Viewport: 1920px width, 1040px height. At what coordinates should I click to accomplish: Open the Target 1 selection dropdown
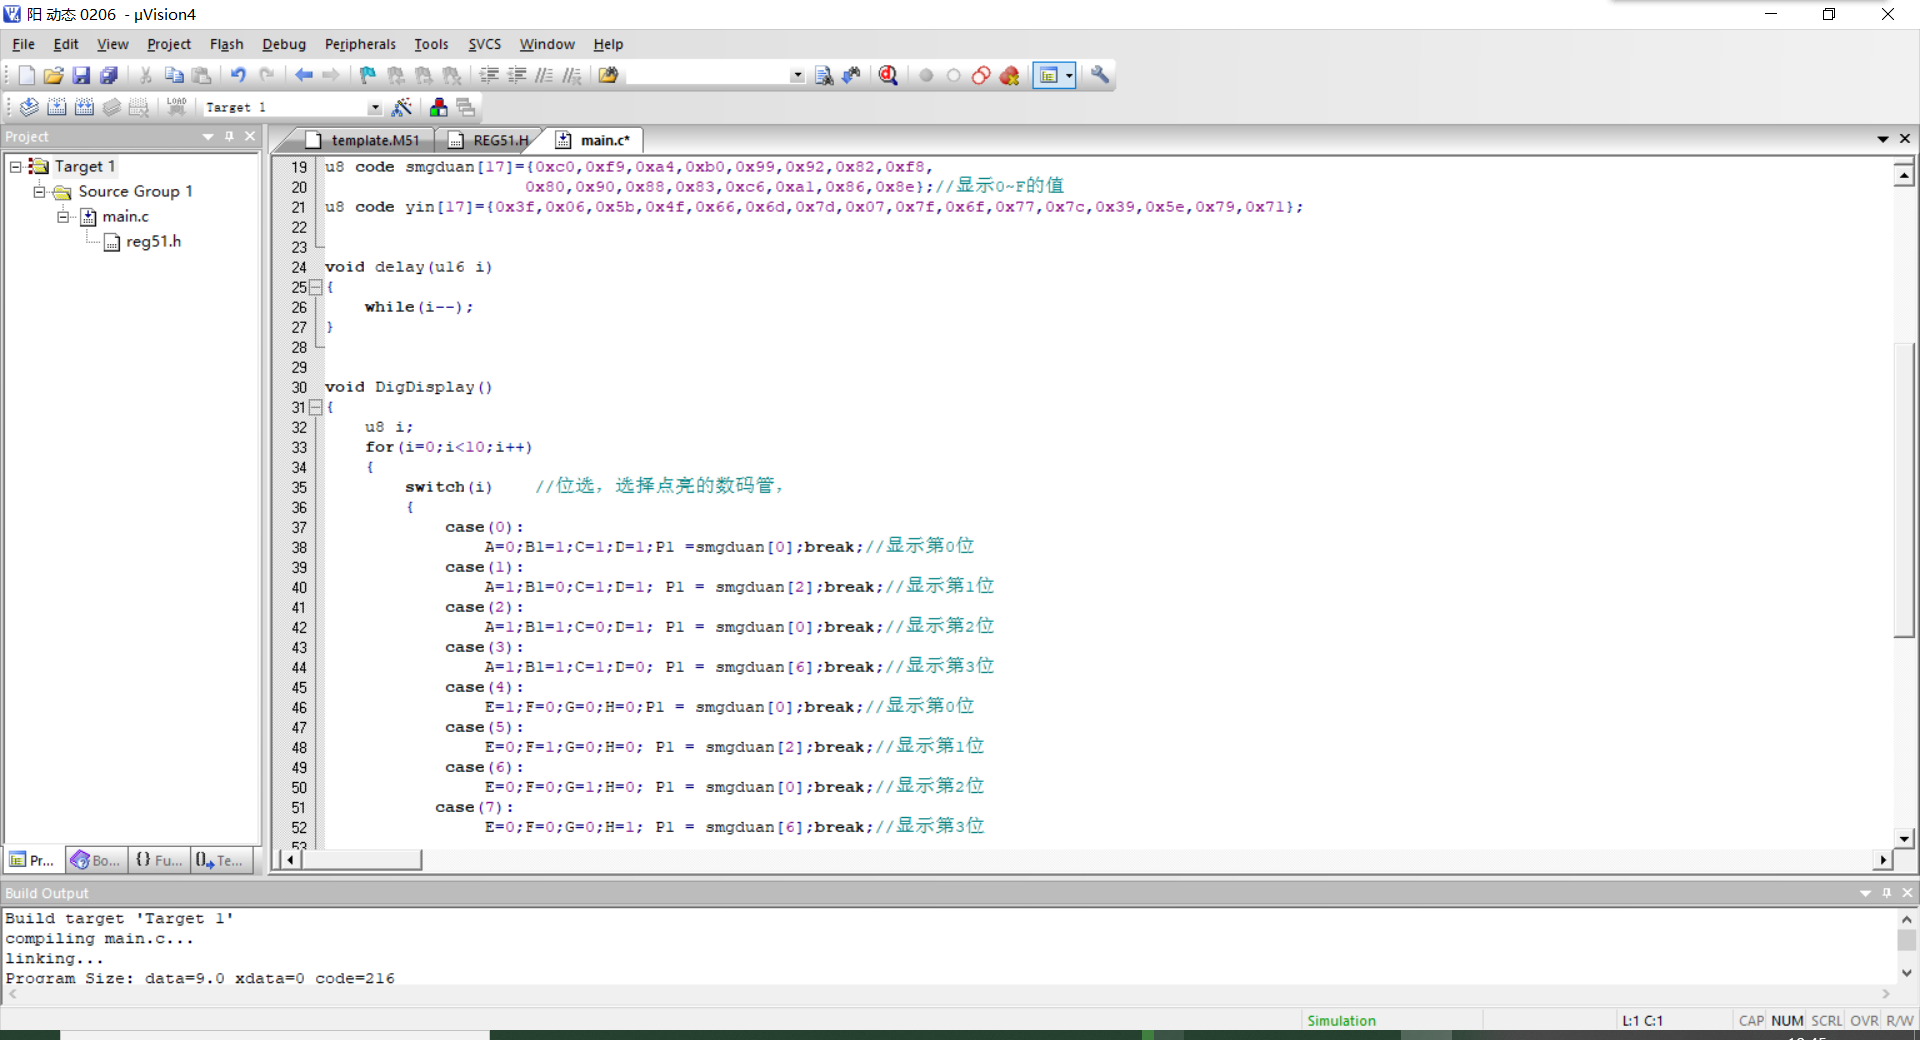point(375,107)
